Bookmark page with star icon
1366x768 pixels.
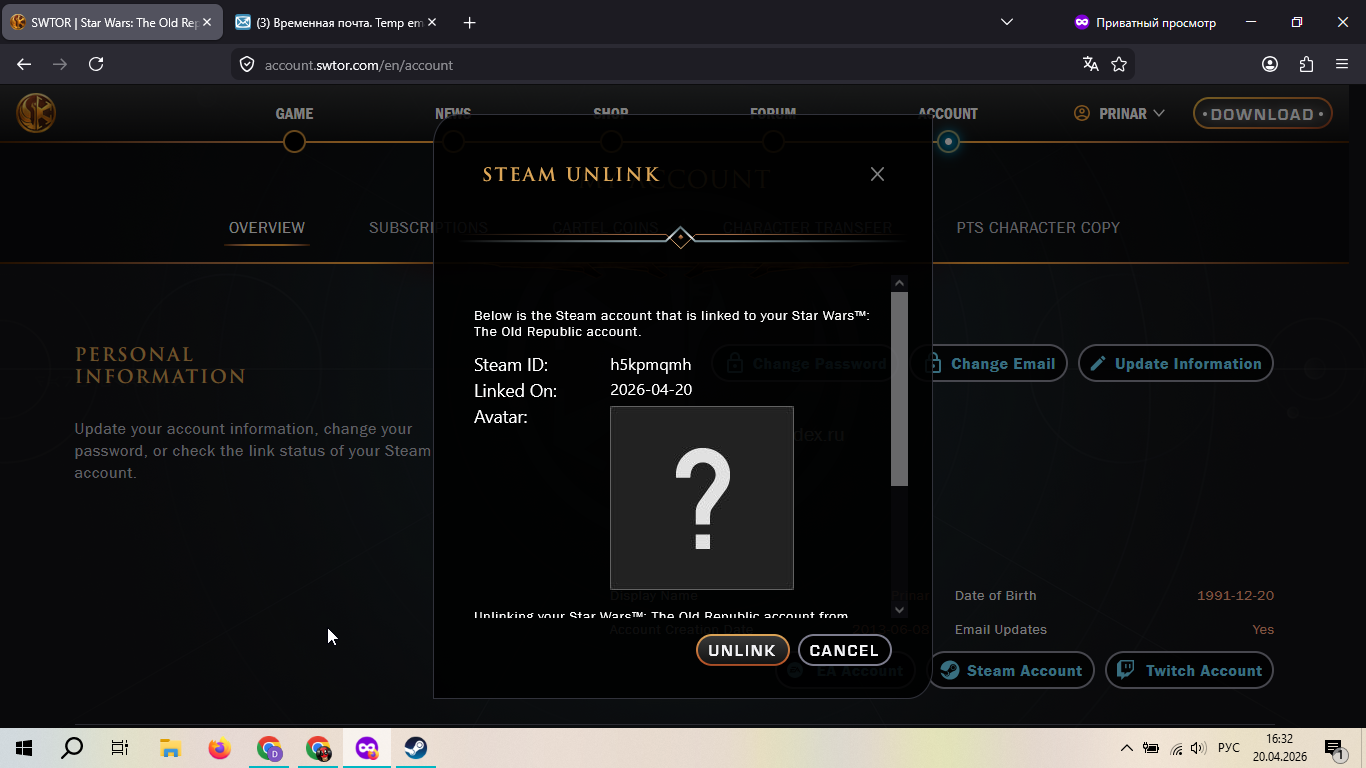pyautogui.click(x=1119, y=64)
